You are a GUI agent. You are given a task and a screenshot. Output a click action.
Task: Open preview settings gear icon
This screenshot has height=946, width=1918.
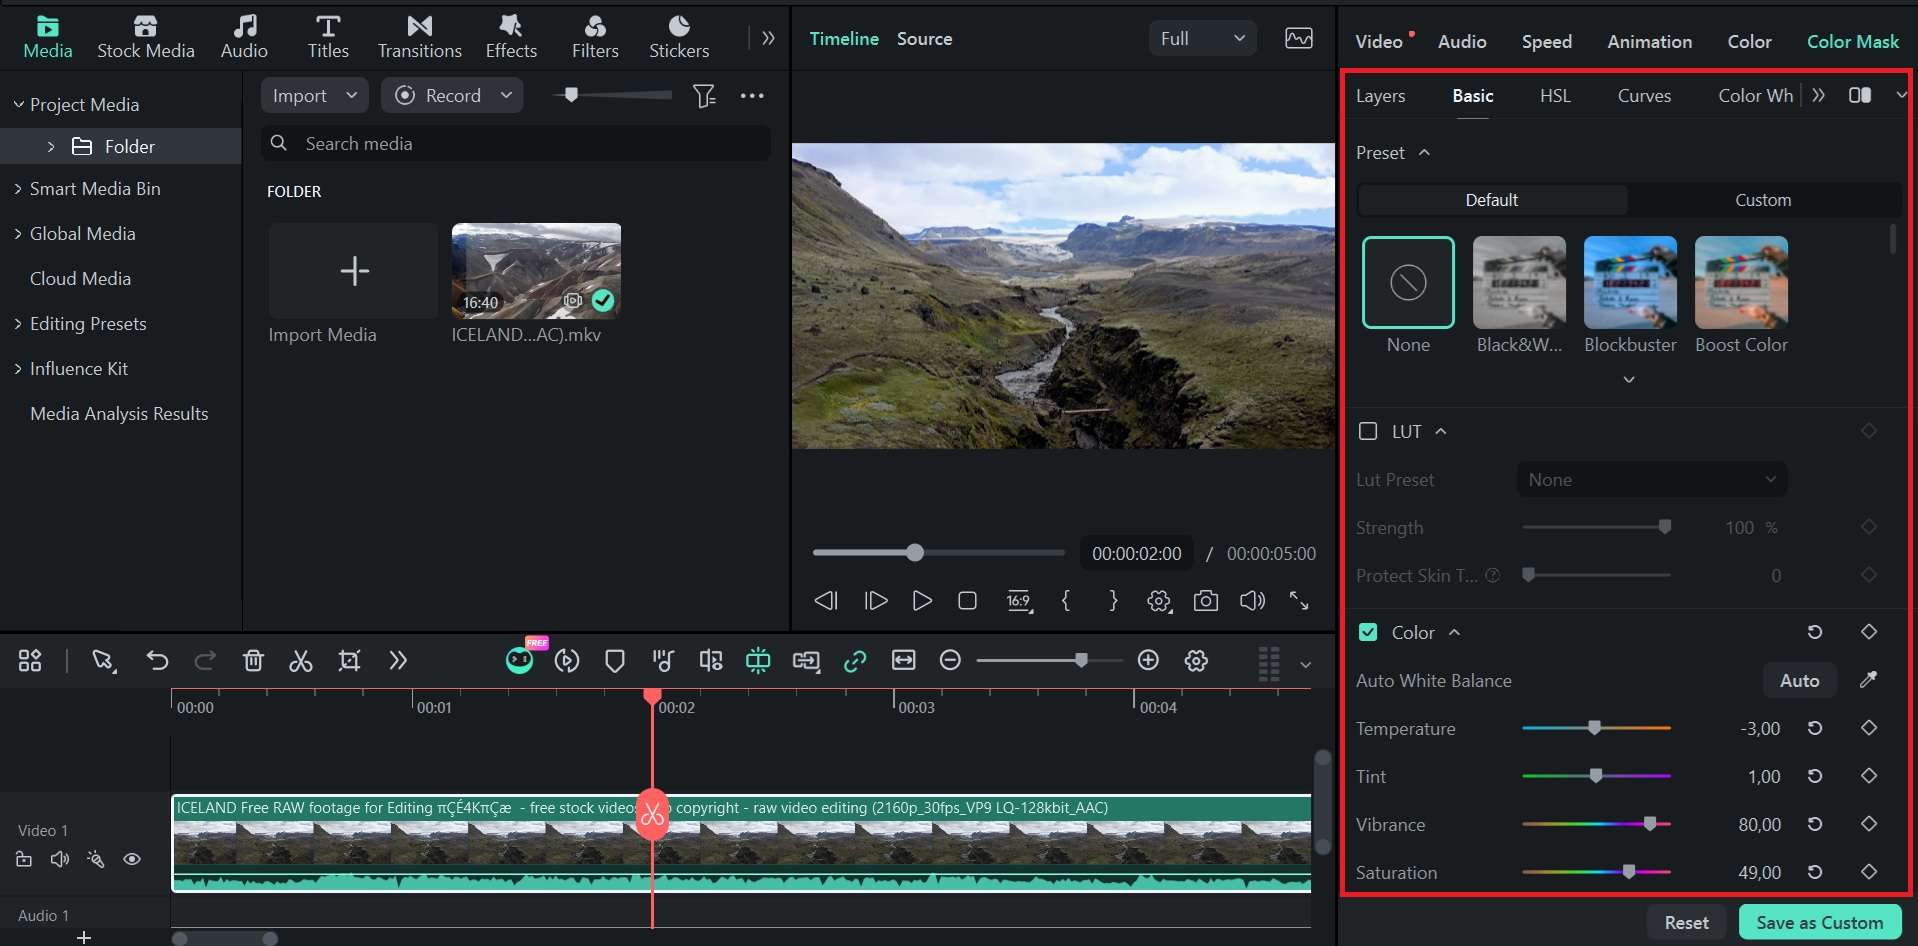(1159, 601)
